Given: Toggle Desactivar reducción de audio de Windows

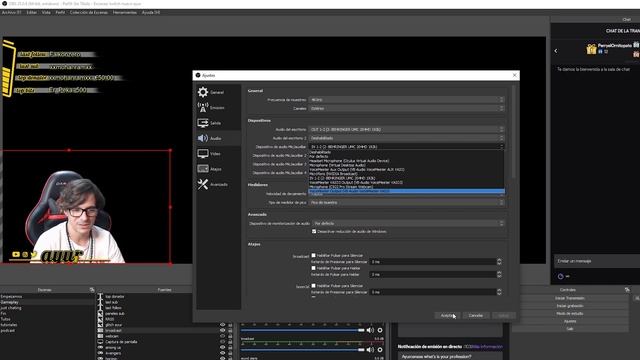Looking at the screenshot, I should click(x=314, y=231).
